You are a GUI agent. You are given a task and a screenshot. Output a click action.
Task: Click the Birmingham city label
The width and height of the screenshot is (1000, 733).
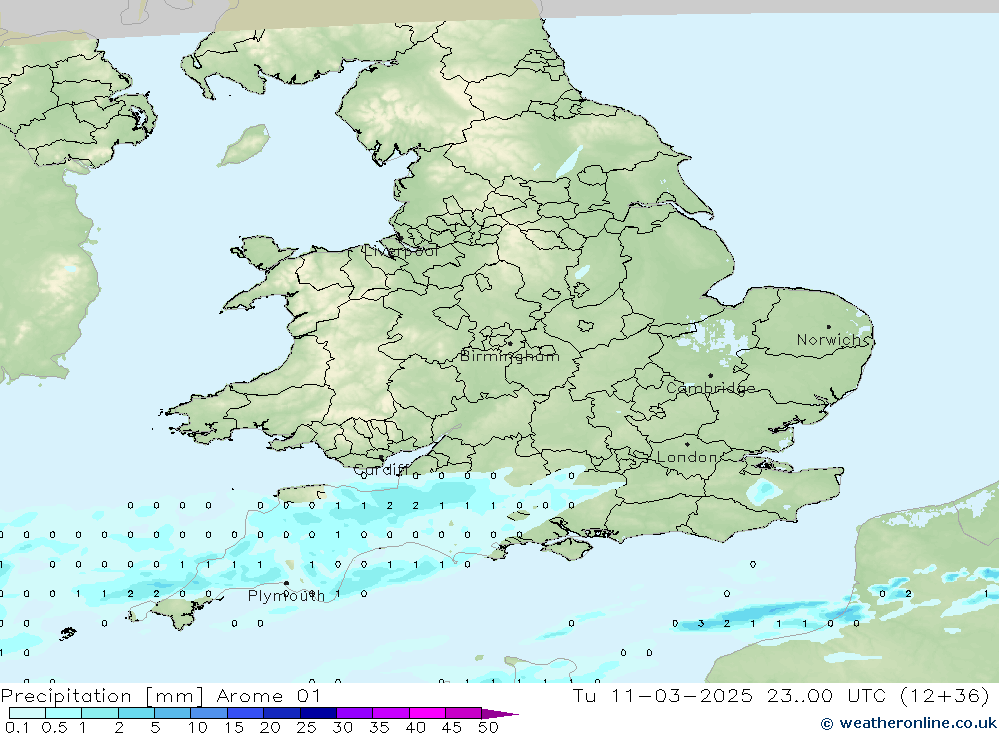pyautogui.click(x=510, y=357)
